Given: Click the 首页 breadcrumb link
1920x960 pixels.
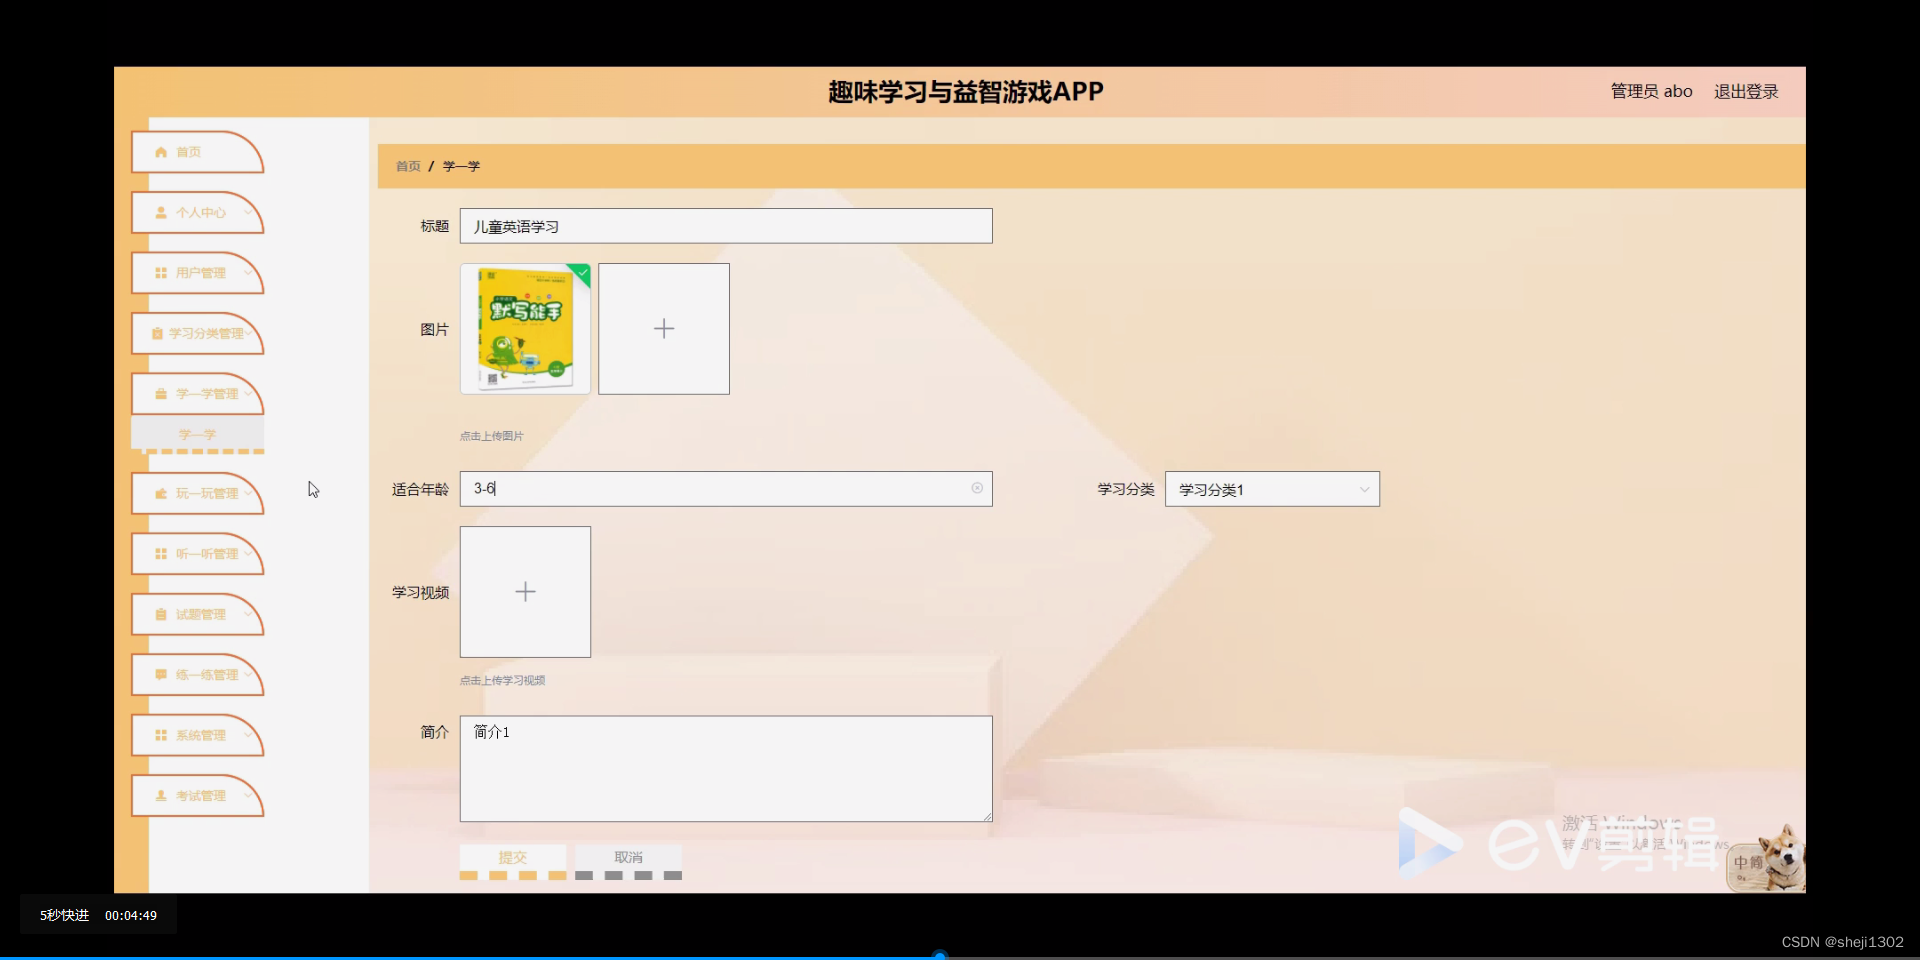Looking at the screenshot, I should click(407, 166).
